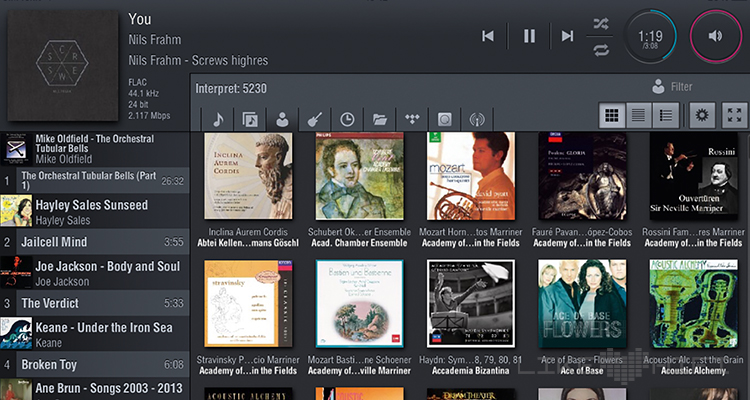Play The Orchestral Tubular Bells Part 1
The height and width of the screenshot is (400, 750).
point(95,180)
